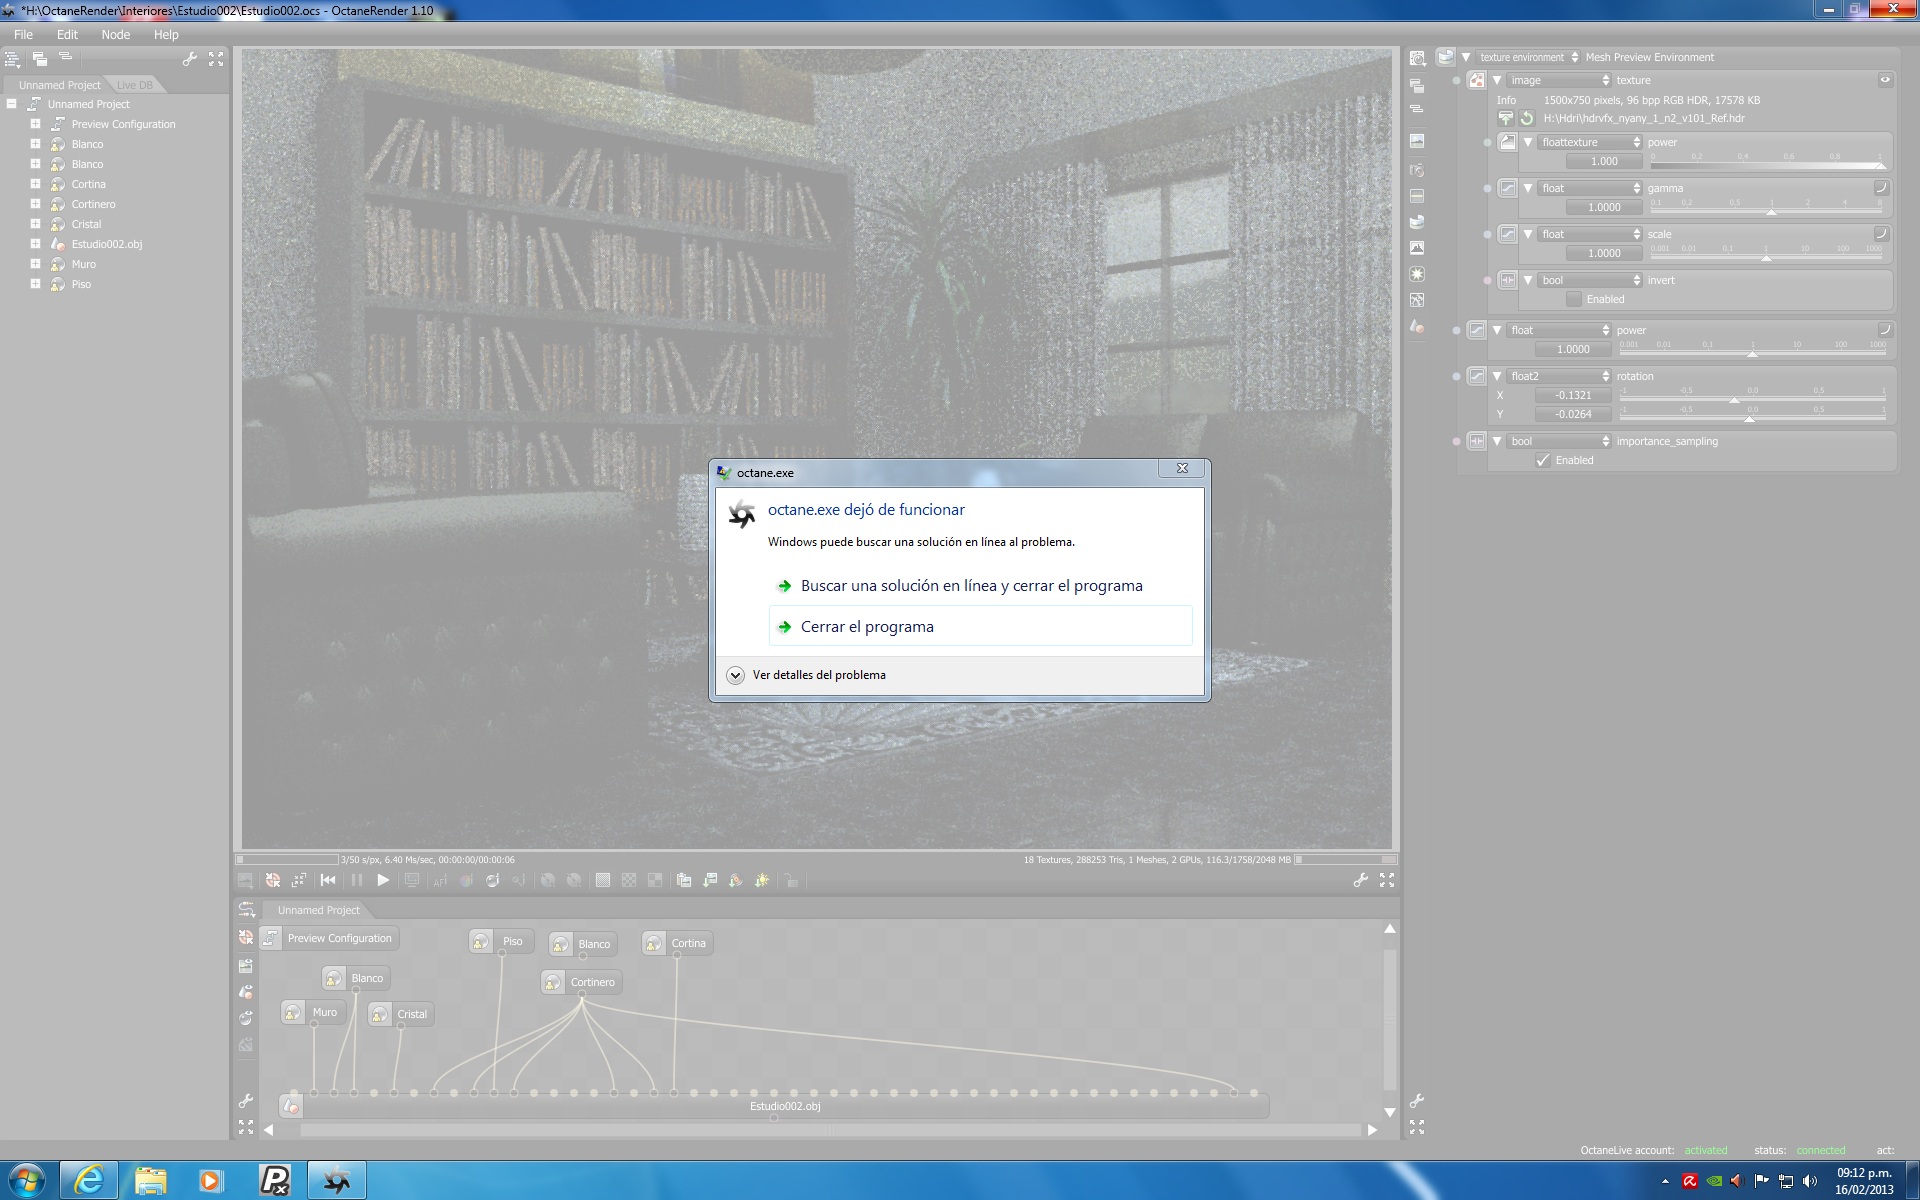This screenshot has height=1200, width=1920.
Task: Click the pause render button
Action: (x=357, y=880)
